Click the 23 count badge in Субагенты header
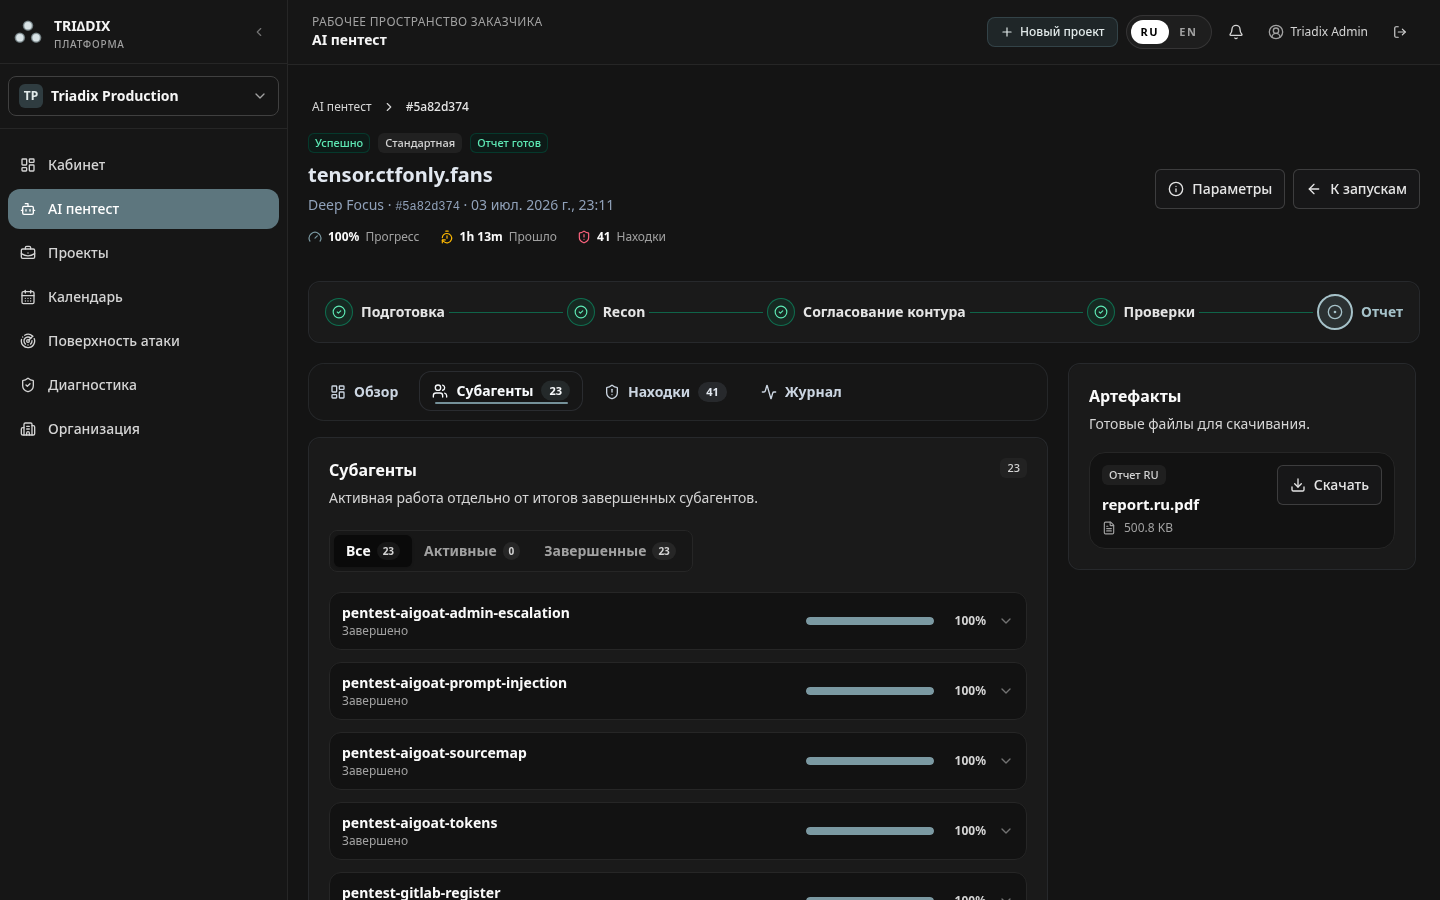 (1013, 468)
